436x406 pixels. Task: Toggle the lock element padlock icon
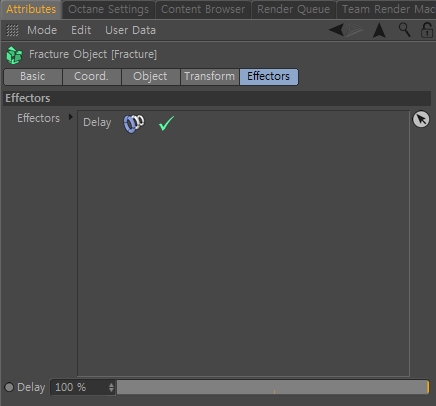pyautogui.click(x=427, y=30)
